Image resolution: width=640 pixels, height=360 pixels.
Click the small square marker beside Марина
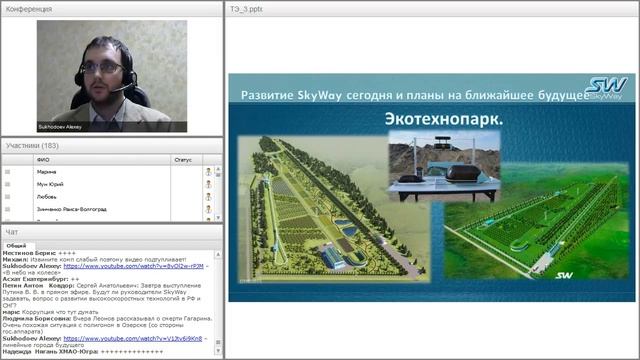tap(7, 172)
